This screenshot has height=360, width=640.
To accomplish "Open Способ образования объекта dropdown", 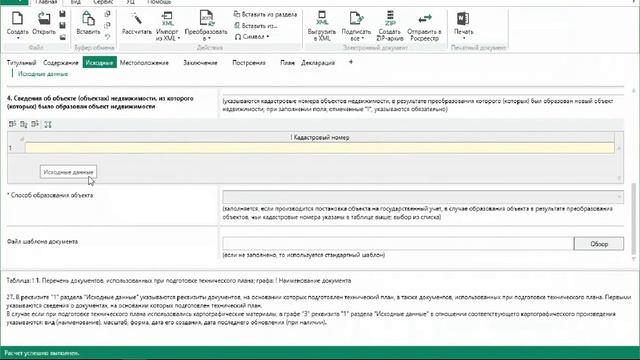I will click(423, 197).
